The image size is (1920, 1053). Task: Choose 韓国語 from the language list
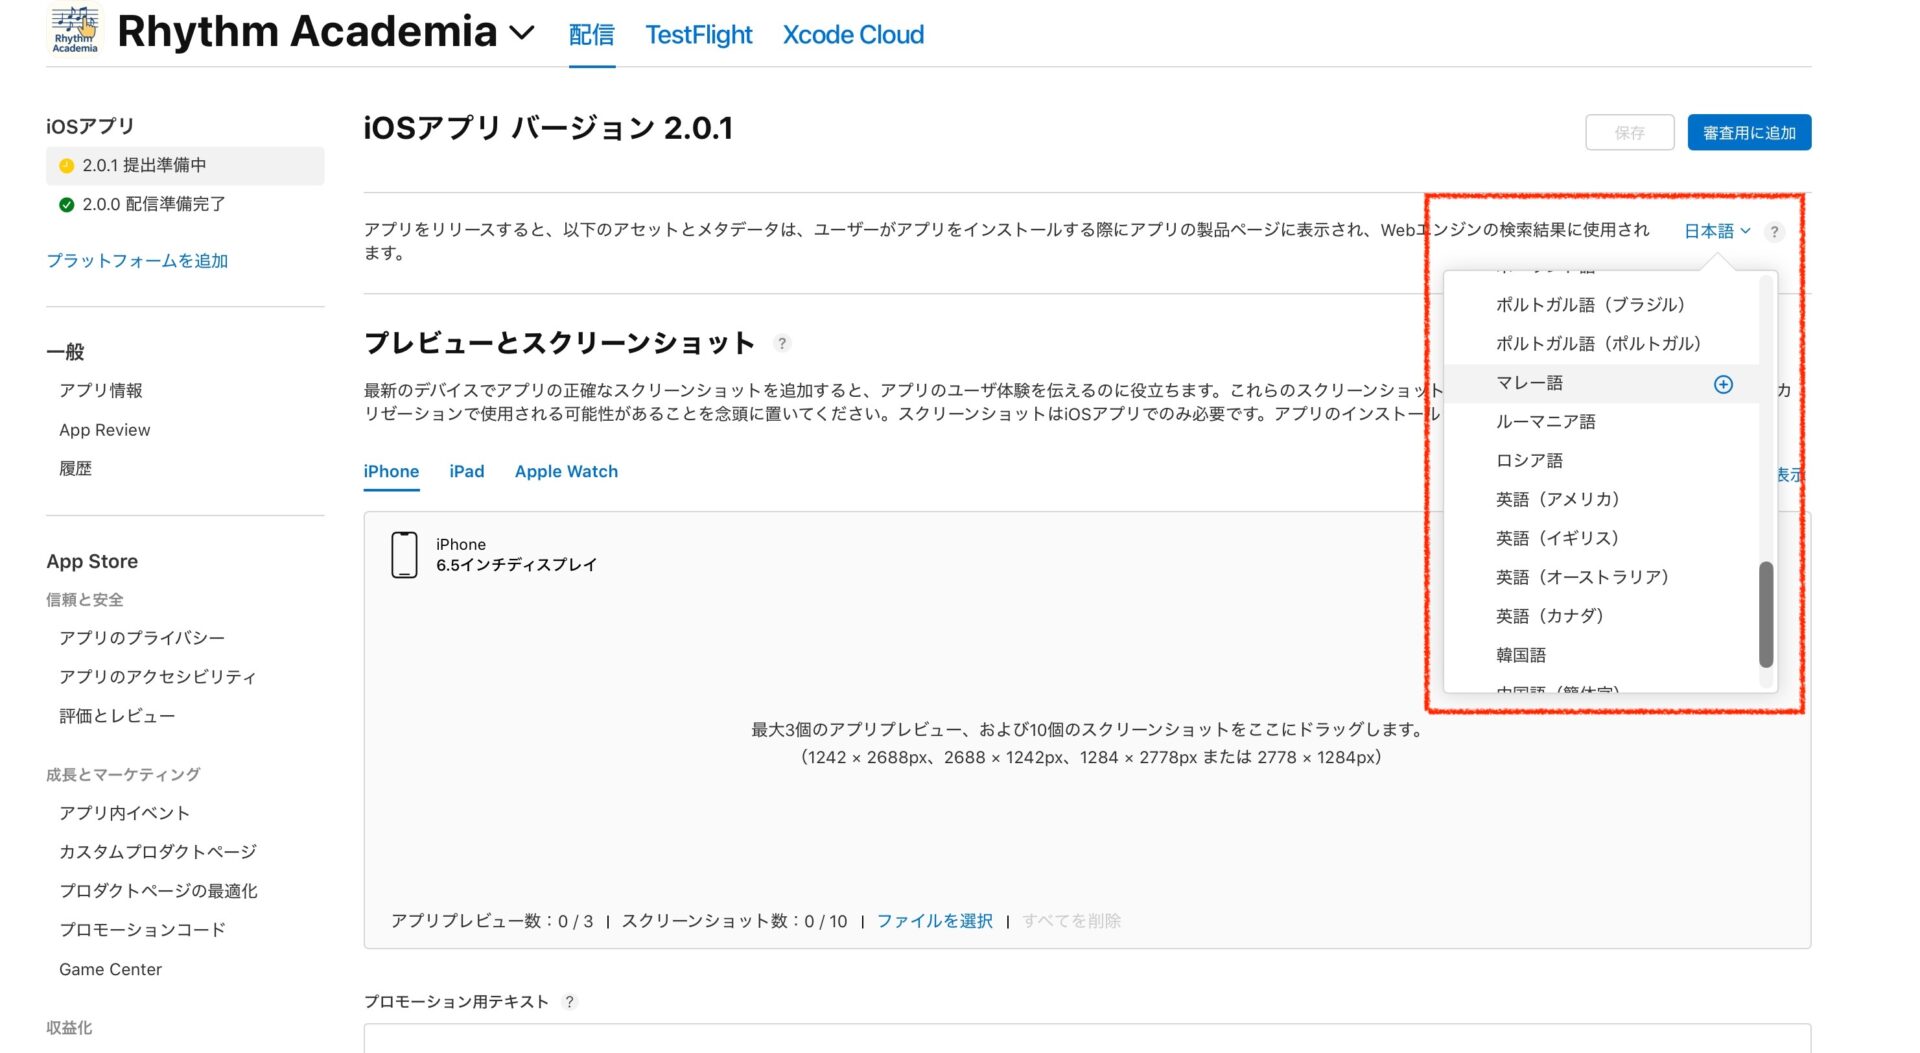click(1520, 655)
